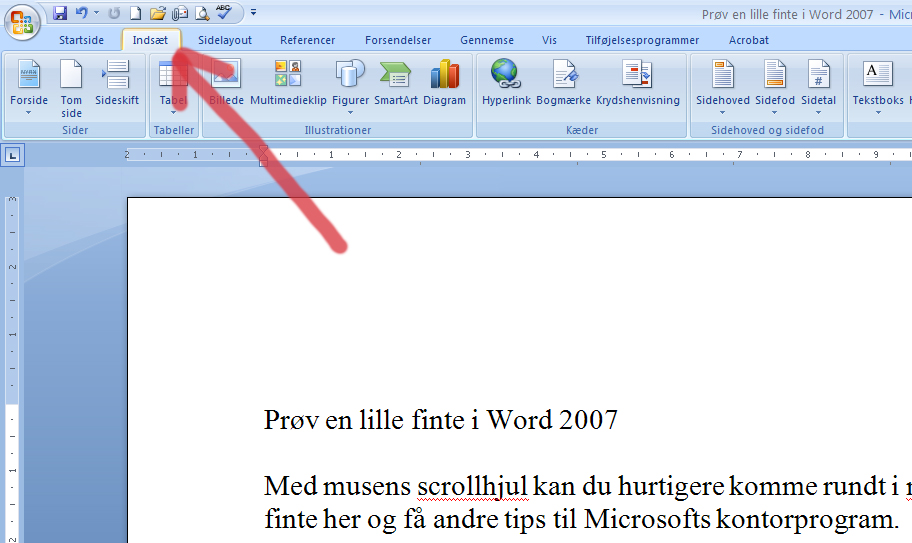Open a file with the folder icon
This screenshot has height=543, width=912.
tap(157, 13)
